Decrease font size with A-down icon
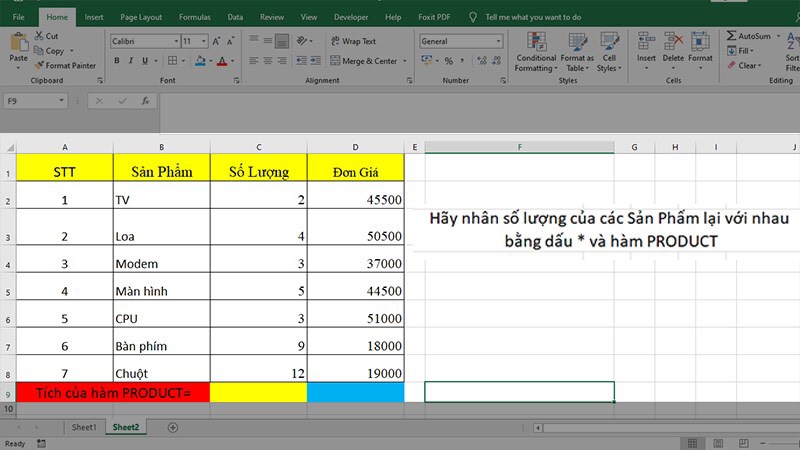The width and height of the screenshot is (800, 450). click(x=231, y=41)
